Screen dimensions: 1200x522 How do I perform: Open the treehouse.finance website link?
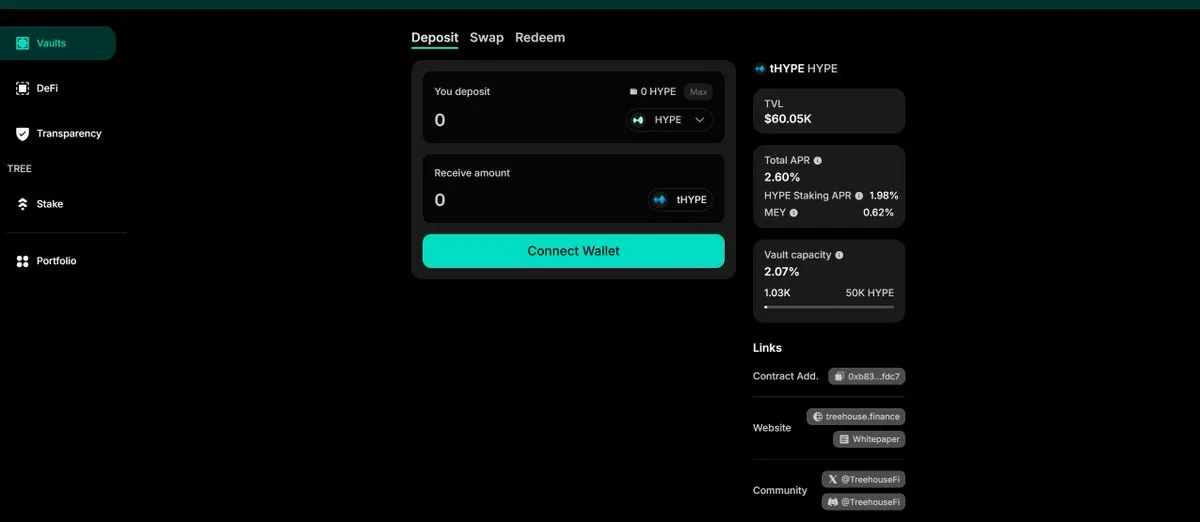coord(856,416)
